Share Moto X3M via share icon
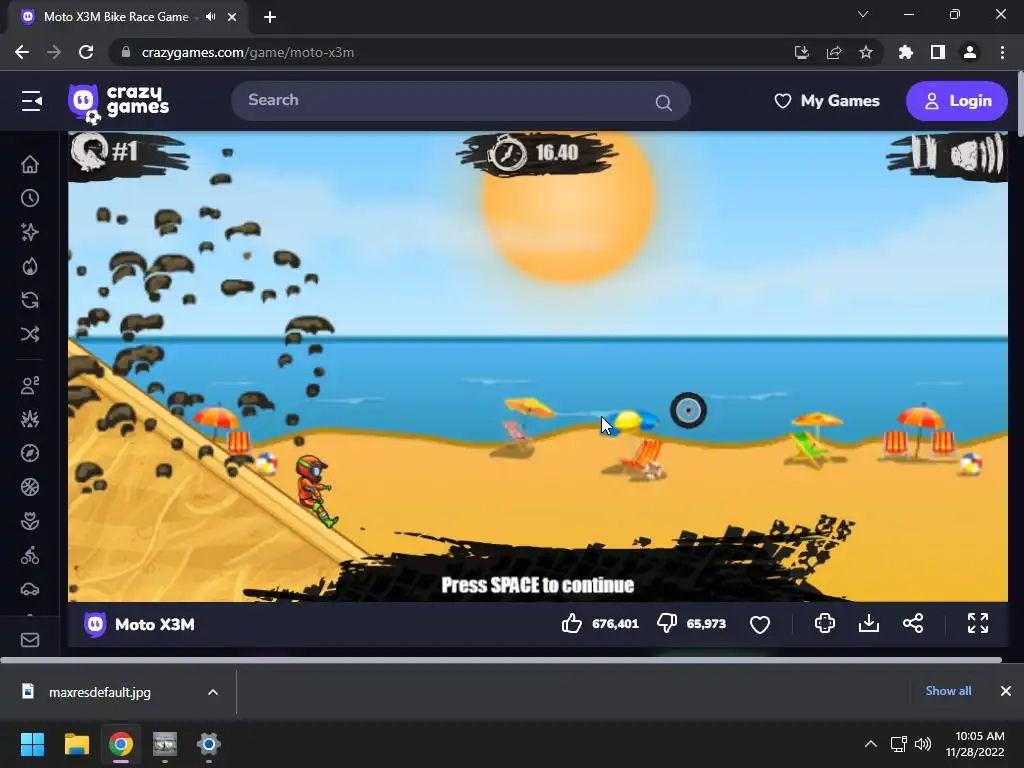The width and height of the screenshot is (1024, 768). tap(913, 624)
